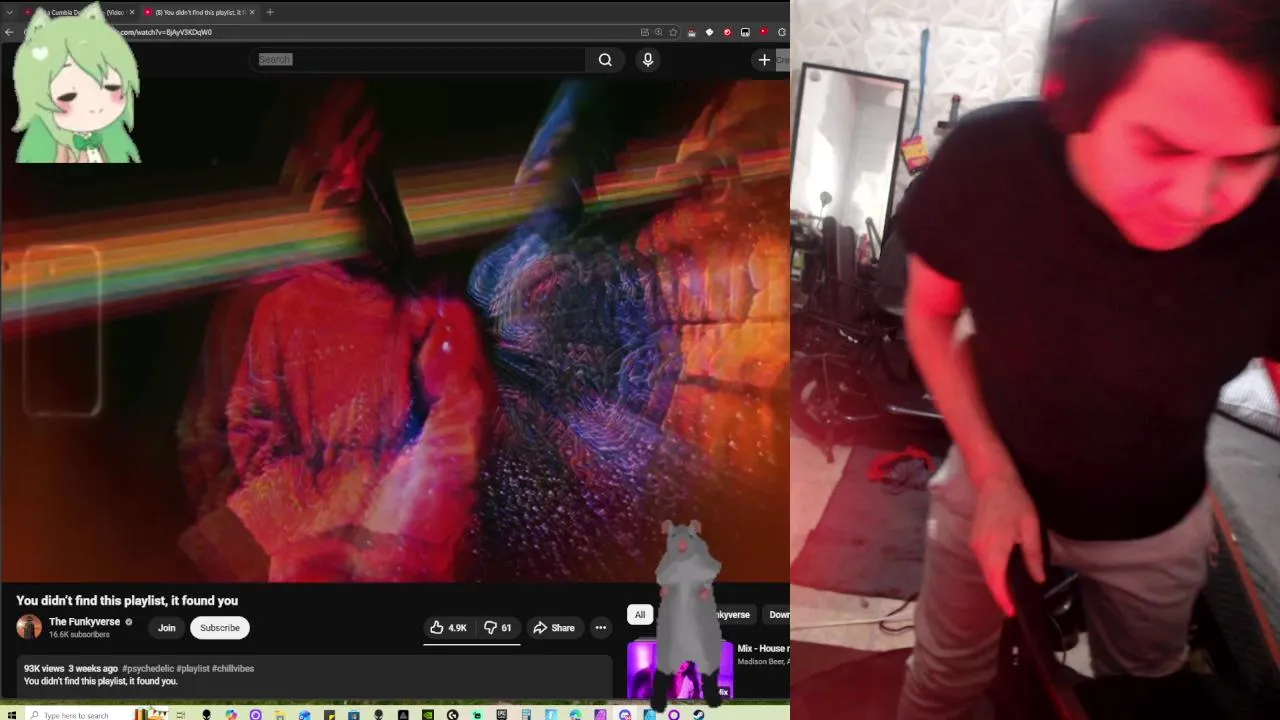Click the YouTube search magnifier button
This screenshot has width=1280, height=720.
point(605,60)
